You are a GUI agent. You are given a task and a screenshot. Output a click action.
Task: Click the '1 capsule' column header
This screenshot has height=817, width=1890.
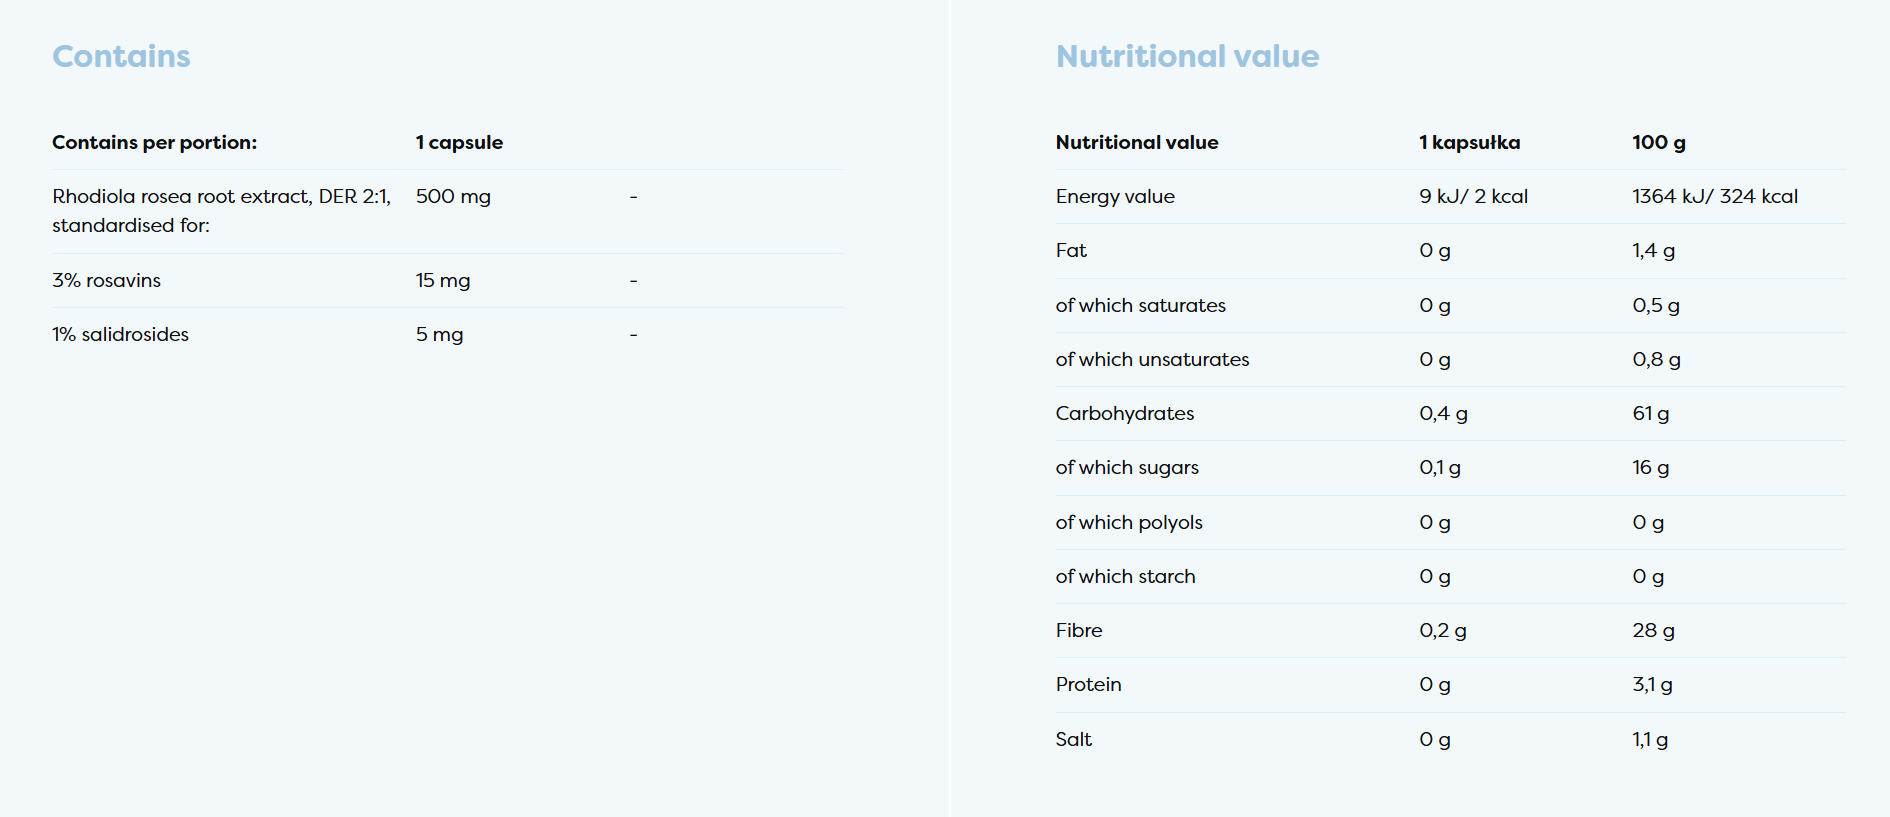point(459,143)
